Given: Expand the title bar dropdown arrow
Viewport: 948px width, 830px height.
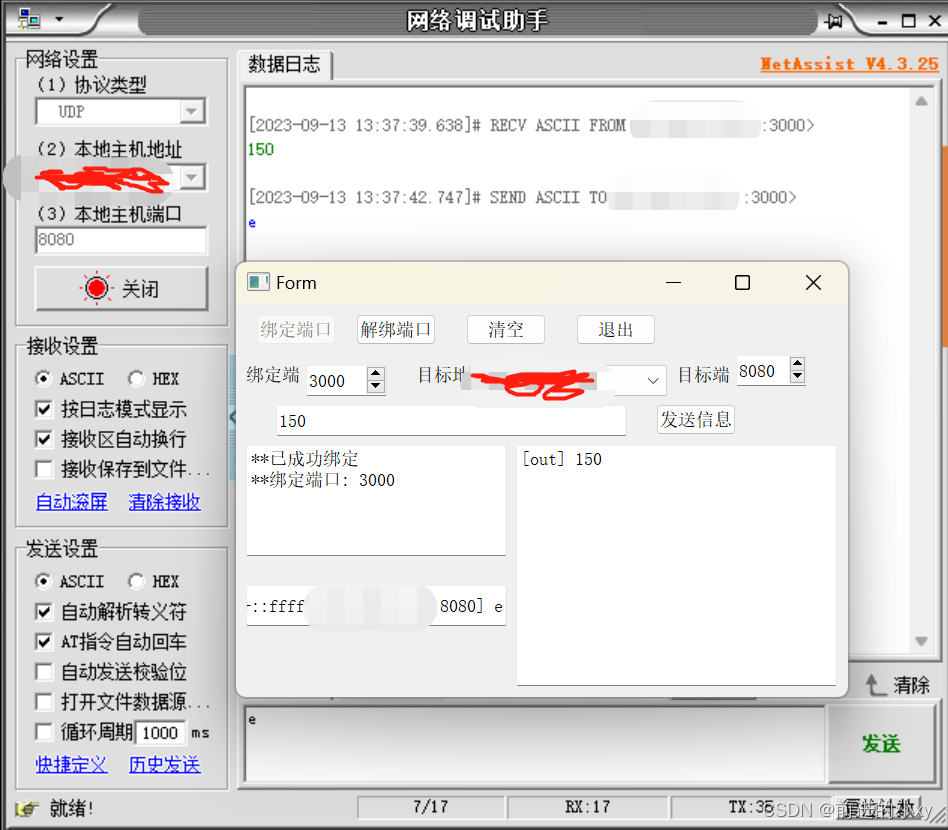Looking at the screenshot, I should tap(59, 19).
